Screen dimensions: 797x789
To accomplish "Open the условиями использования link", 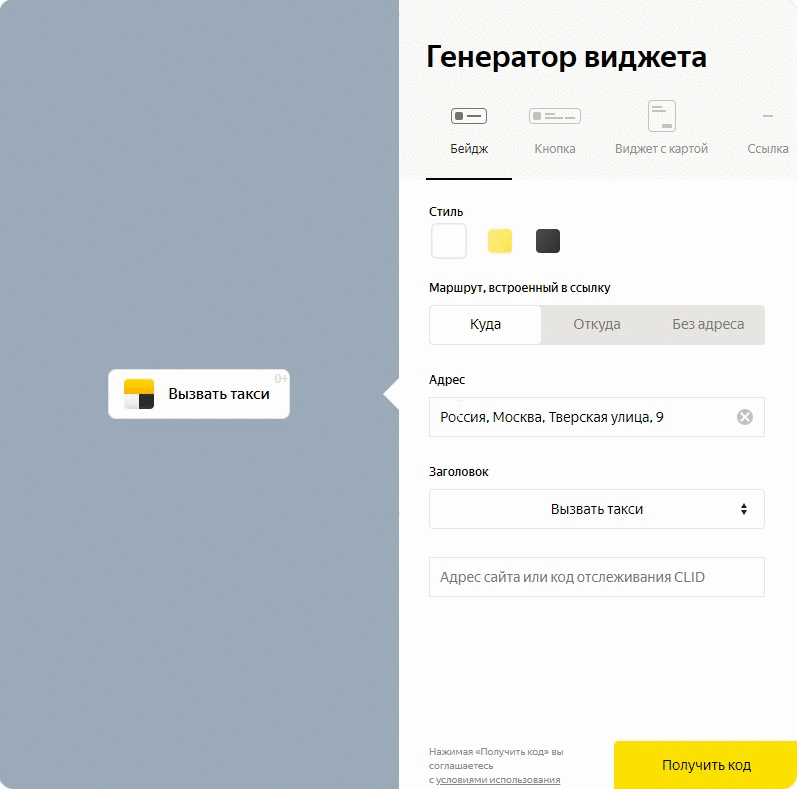I will pyautogui.click(x=498, y=780).
